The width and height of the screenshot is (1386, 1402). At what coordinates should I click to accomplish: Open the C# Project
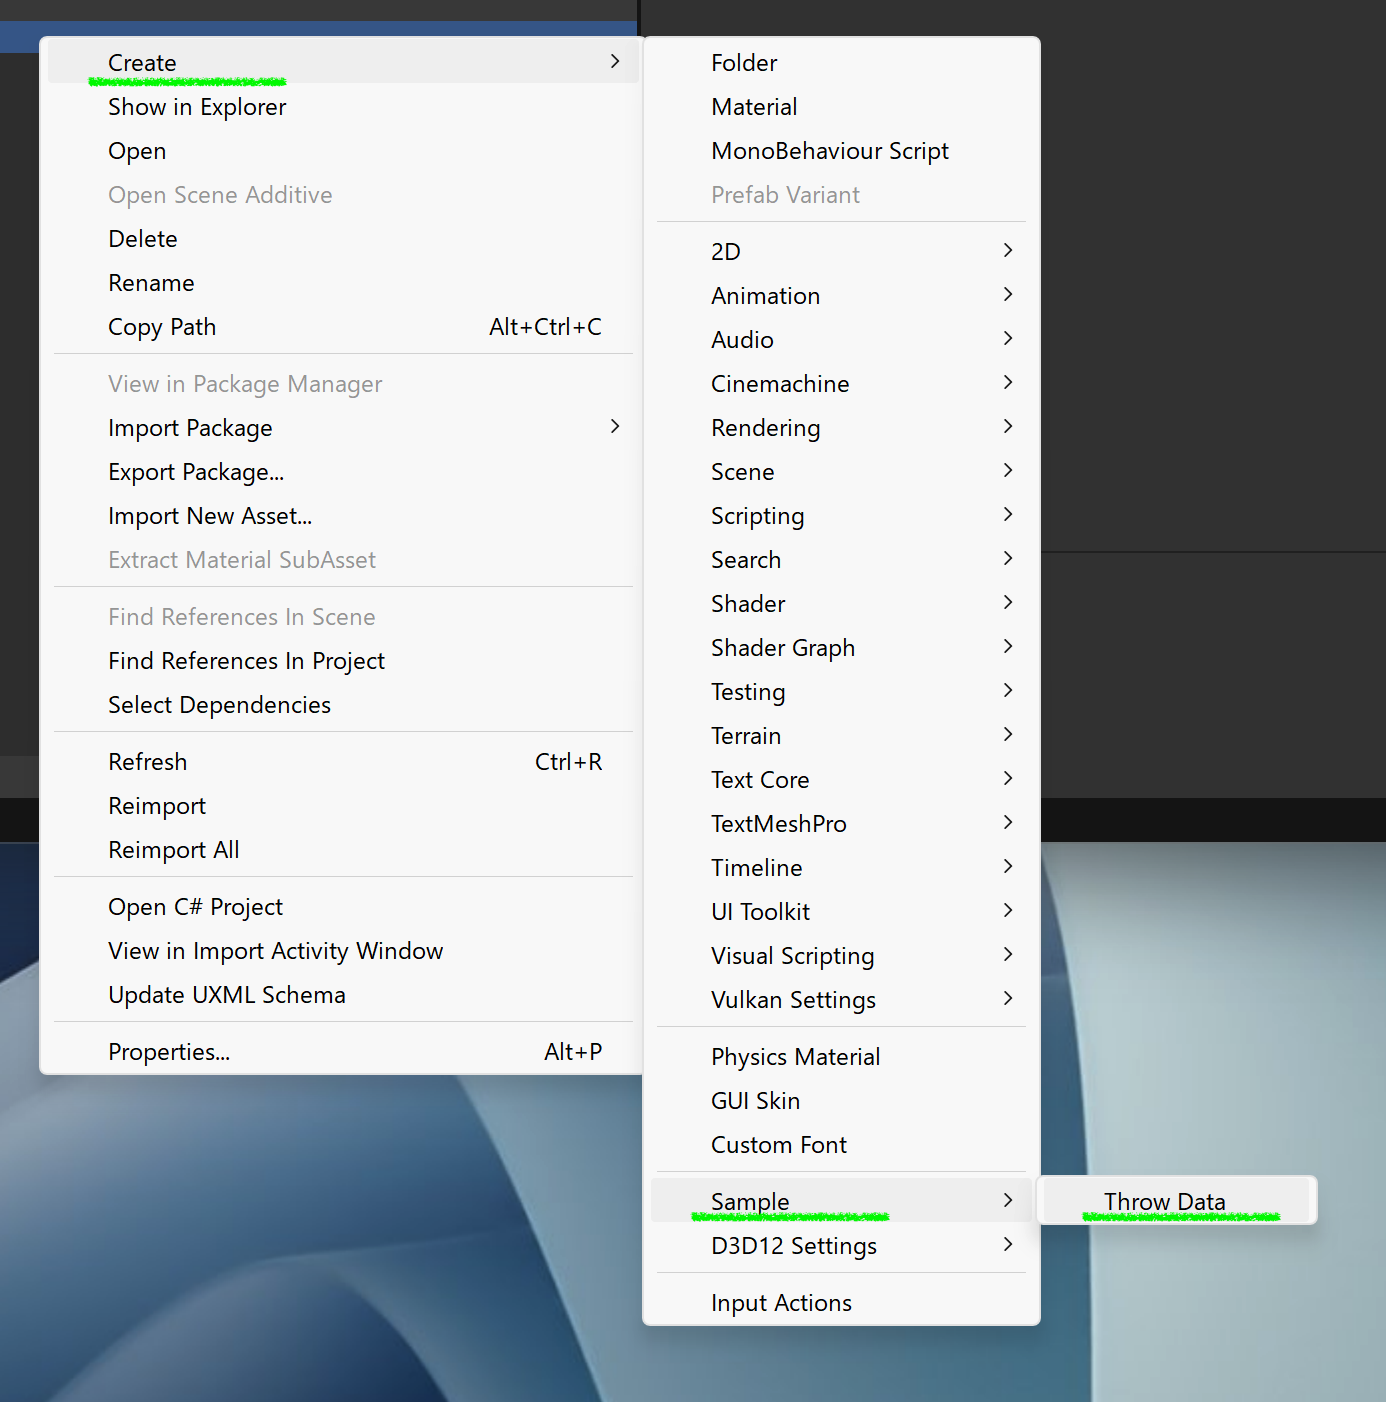pyautogui.click(x=195, y=907)
